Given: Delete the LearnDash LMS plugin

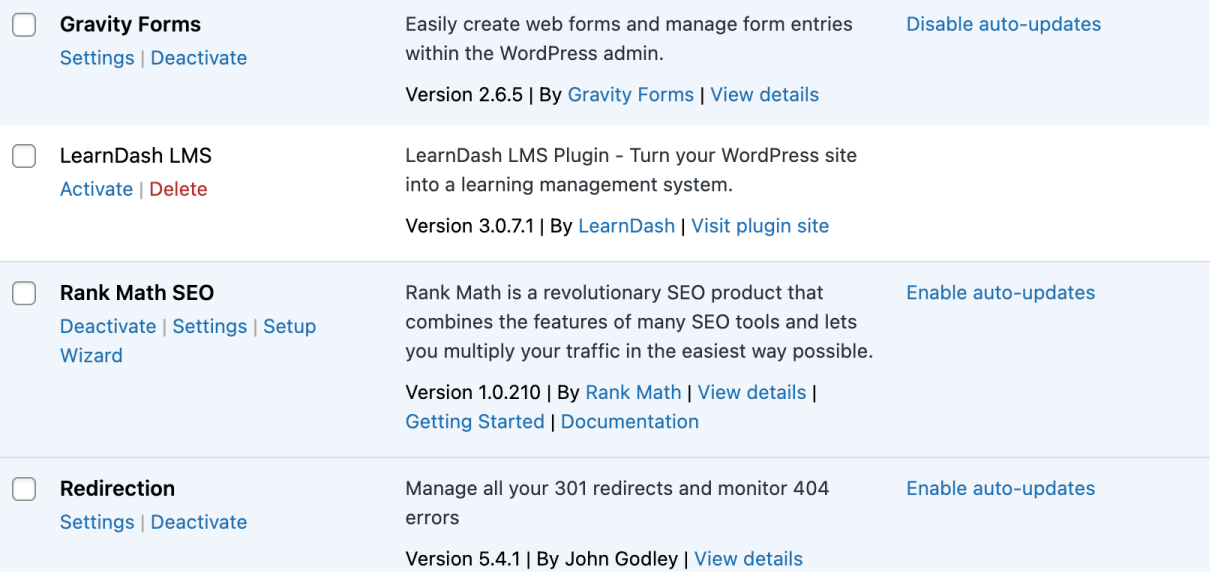Looking at the screenshot, I should [x=178, y=189].
